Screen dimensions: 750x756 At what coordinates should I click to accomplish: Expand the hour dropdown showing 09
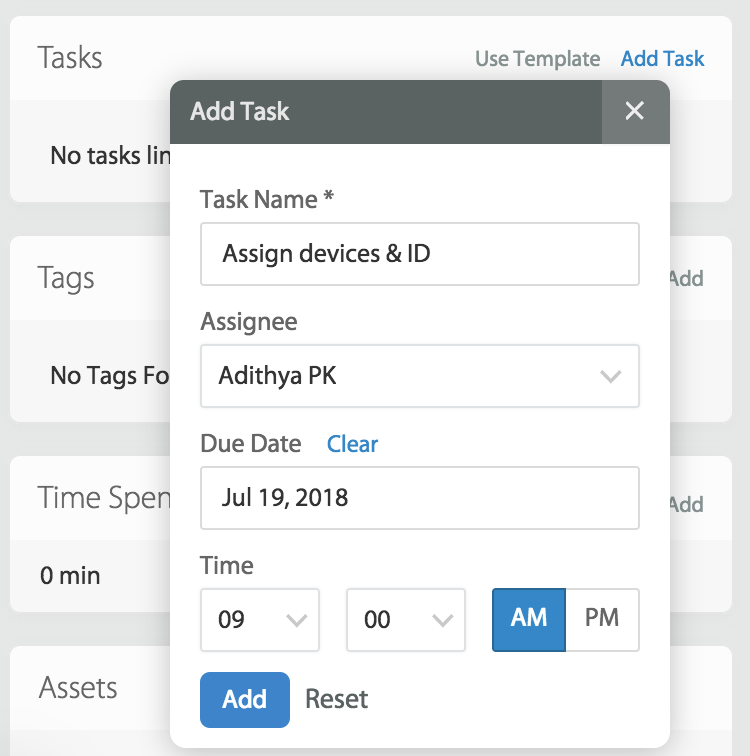(260, 620)
